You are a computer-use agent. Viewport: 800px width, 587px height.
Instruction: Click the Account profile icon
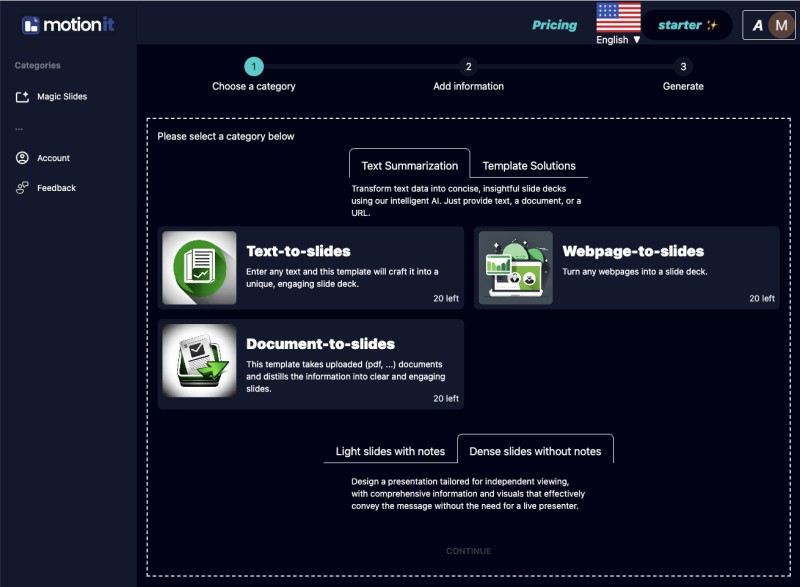(x=22, y=158)
